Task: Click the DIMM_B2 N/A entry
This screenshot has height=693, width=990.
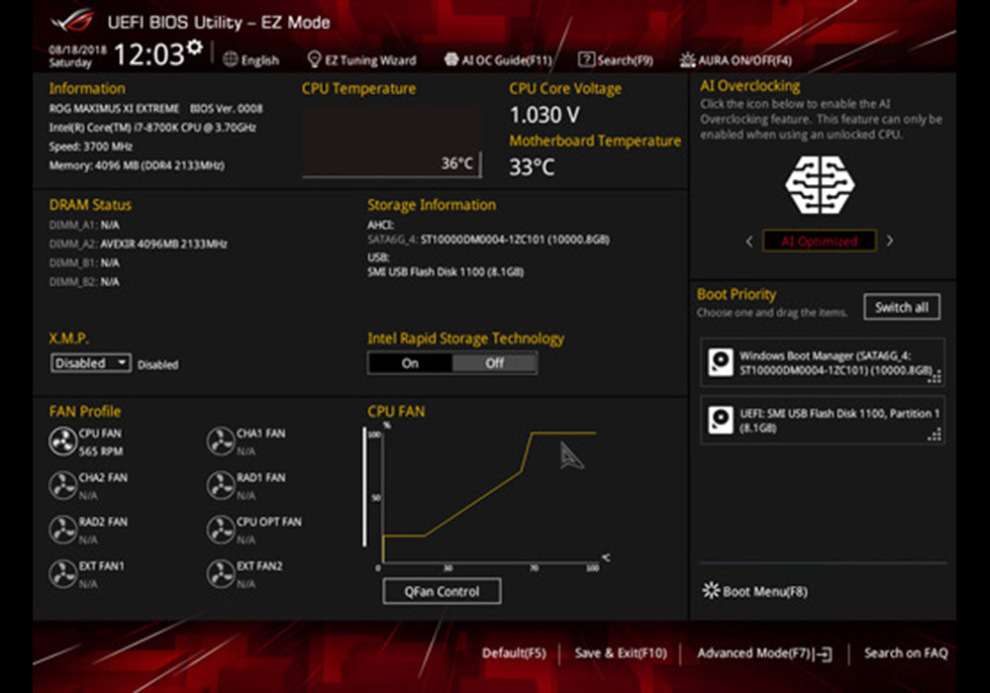Action: (84, 281)
